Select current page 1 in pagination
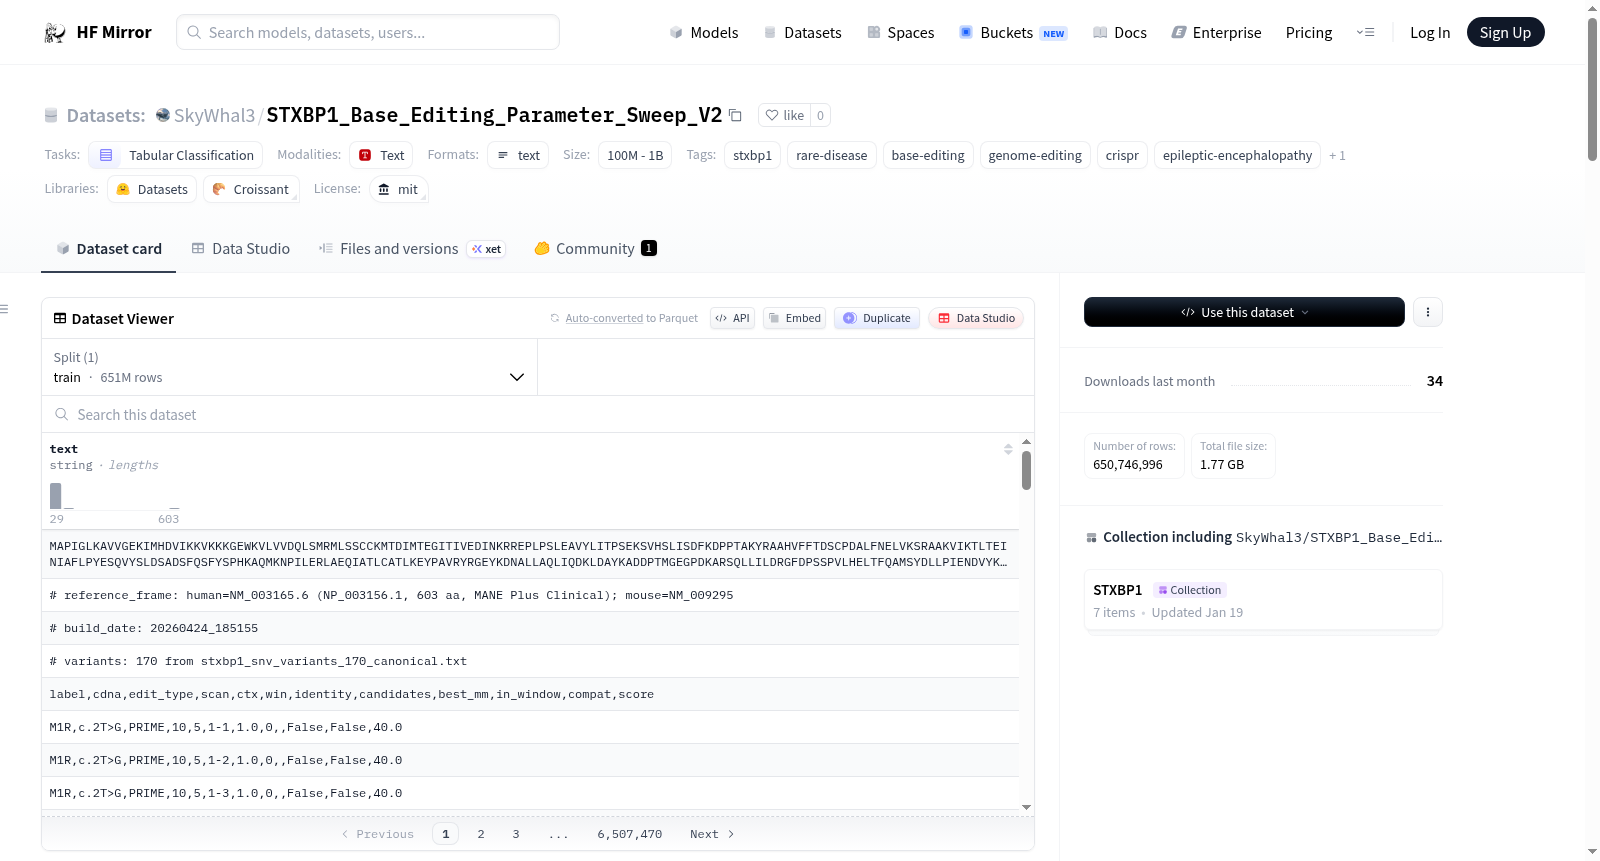Viewport: 1600px width, 861px height. [x=446, y=834]
